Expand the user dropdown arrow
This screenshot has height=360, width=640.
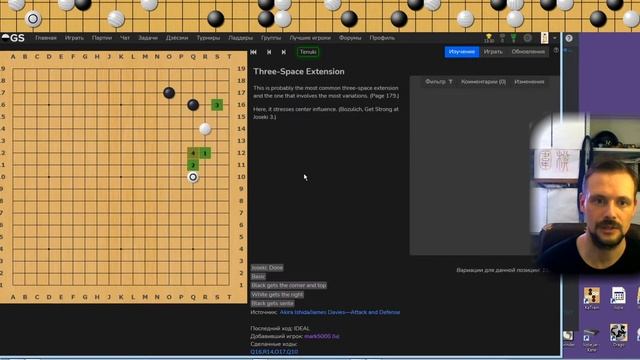click(554, 38)
